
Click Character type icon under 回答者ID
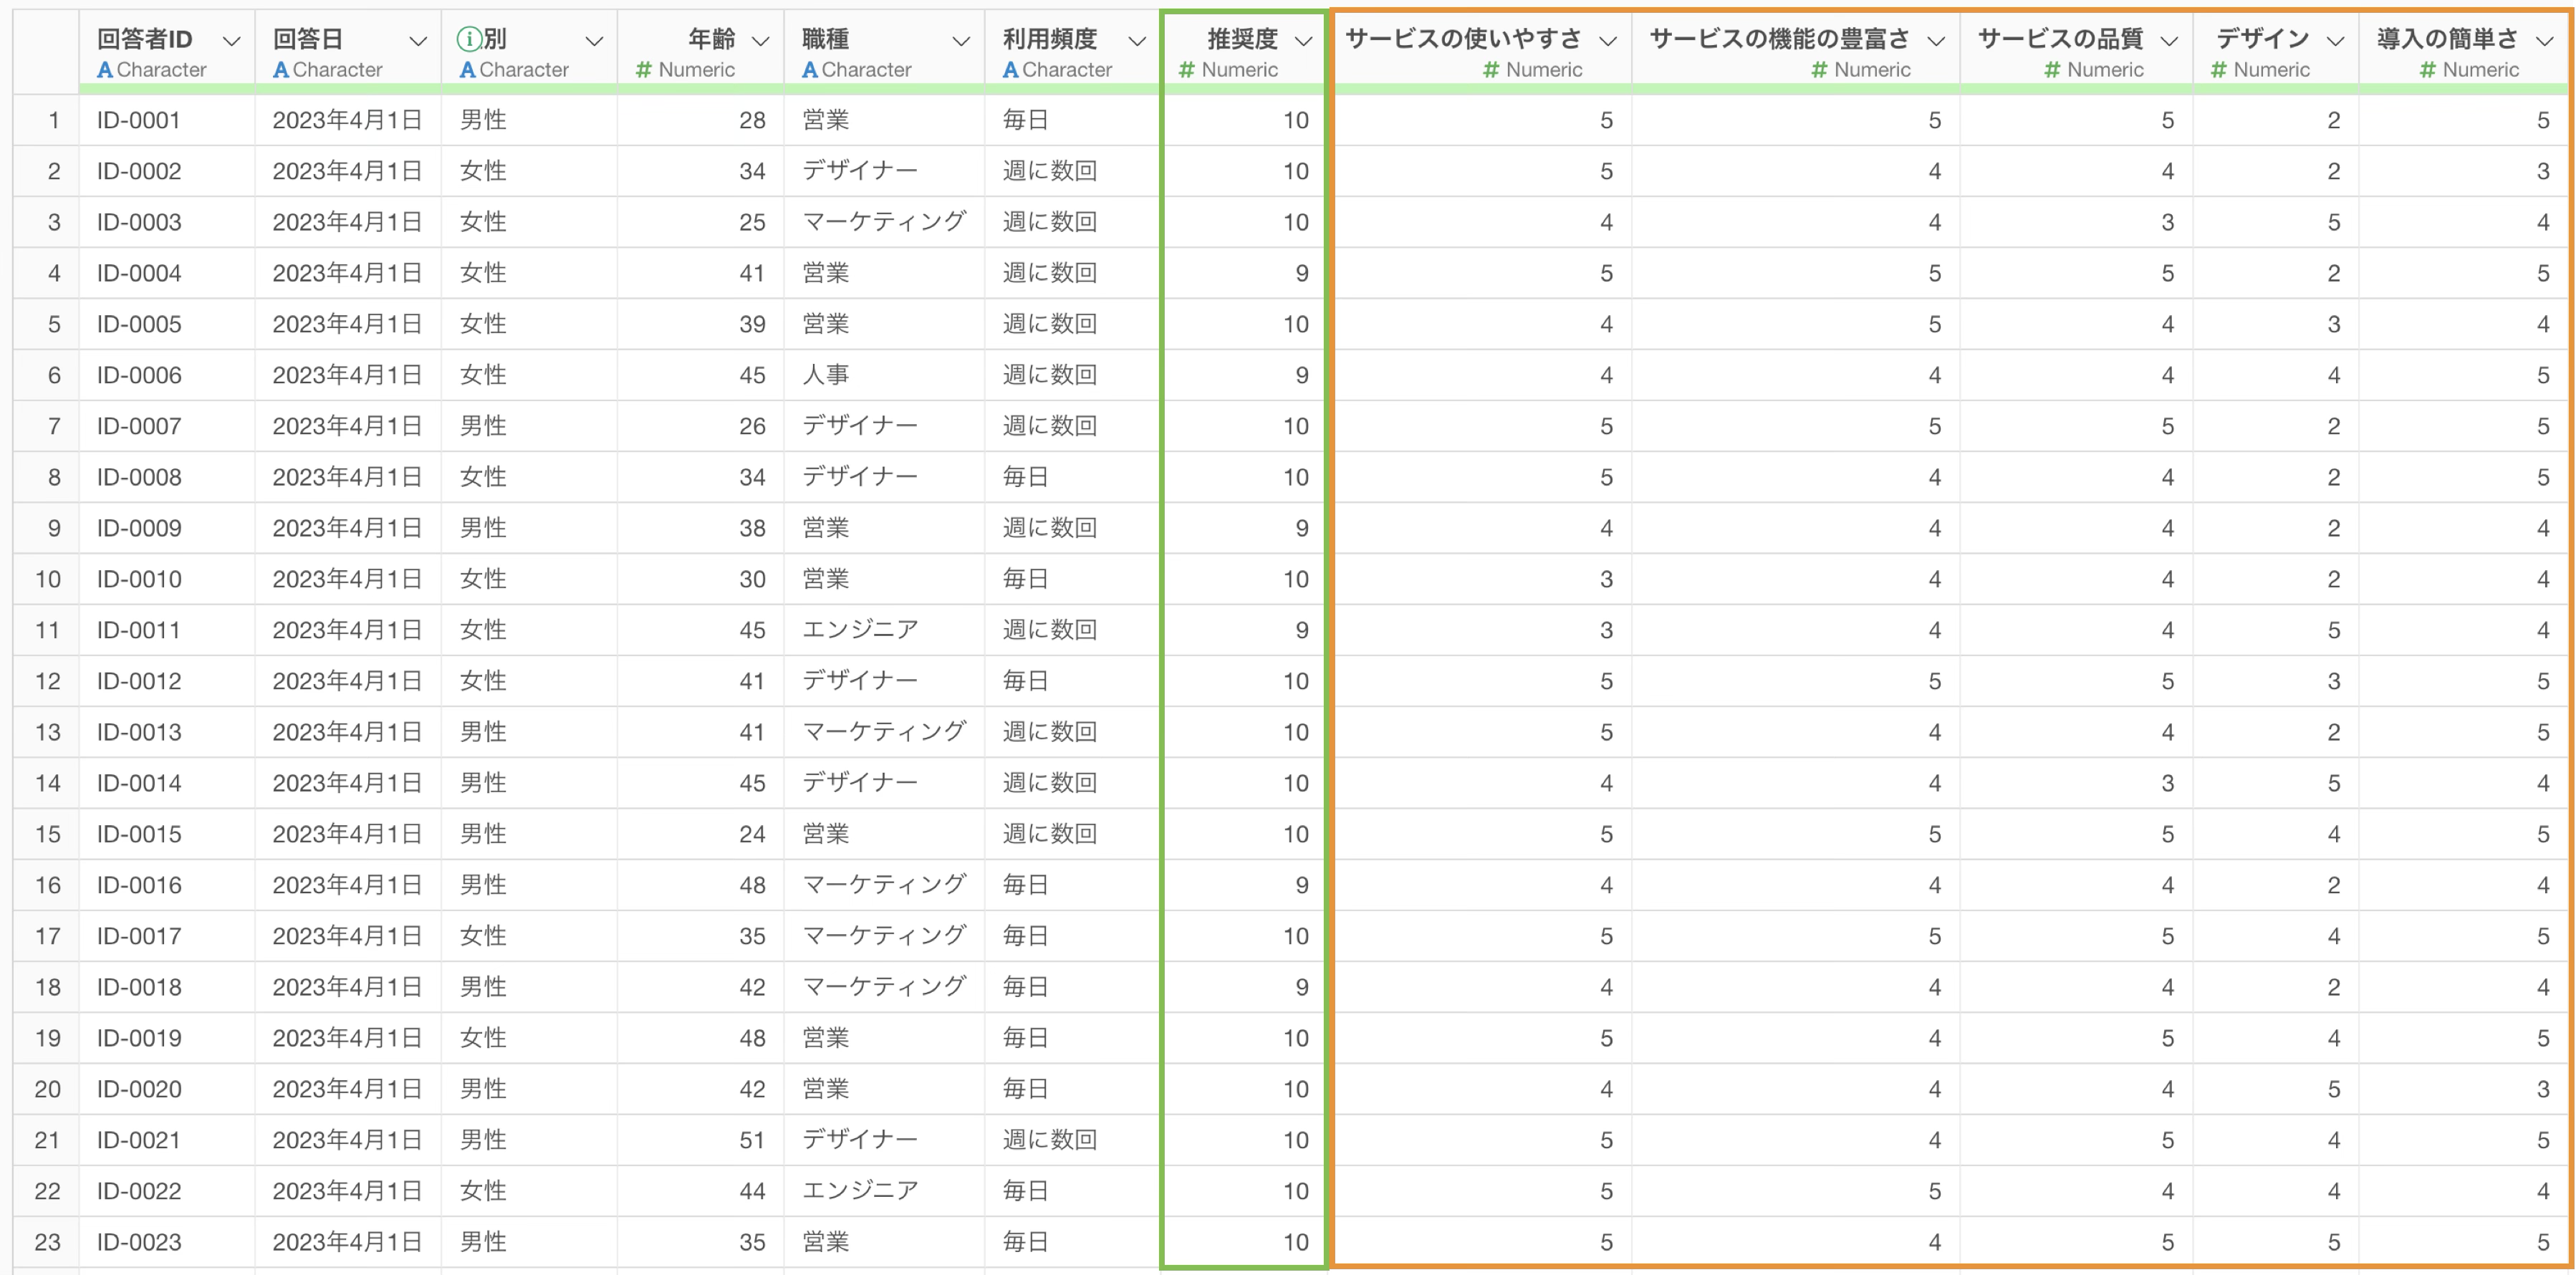pos(104,70)
